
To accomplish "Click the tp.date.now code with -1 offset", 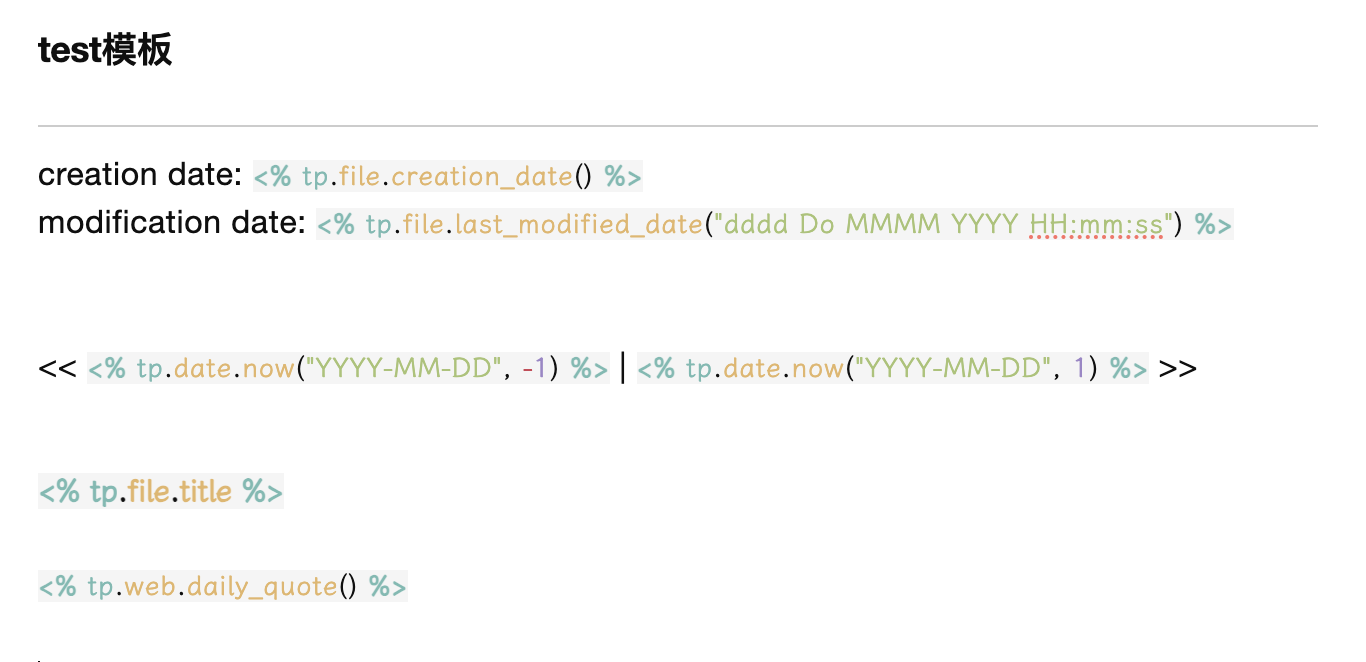I will click(348, 369).
